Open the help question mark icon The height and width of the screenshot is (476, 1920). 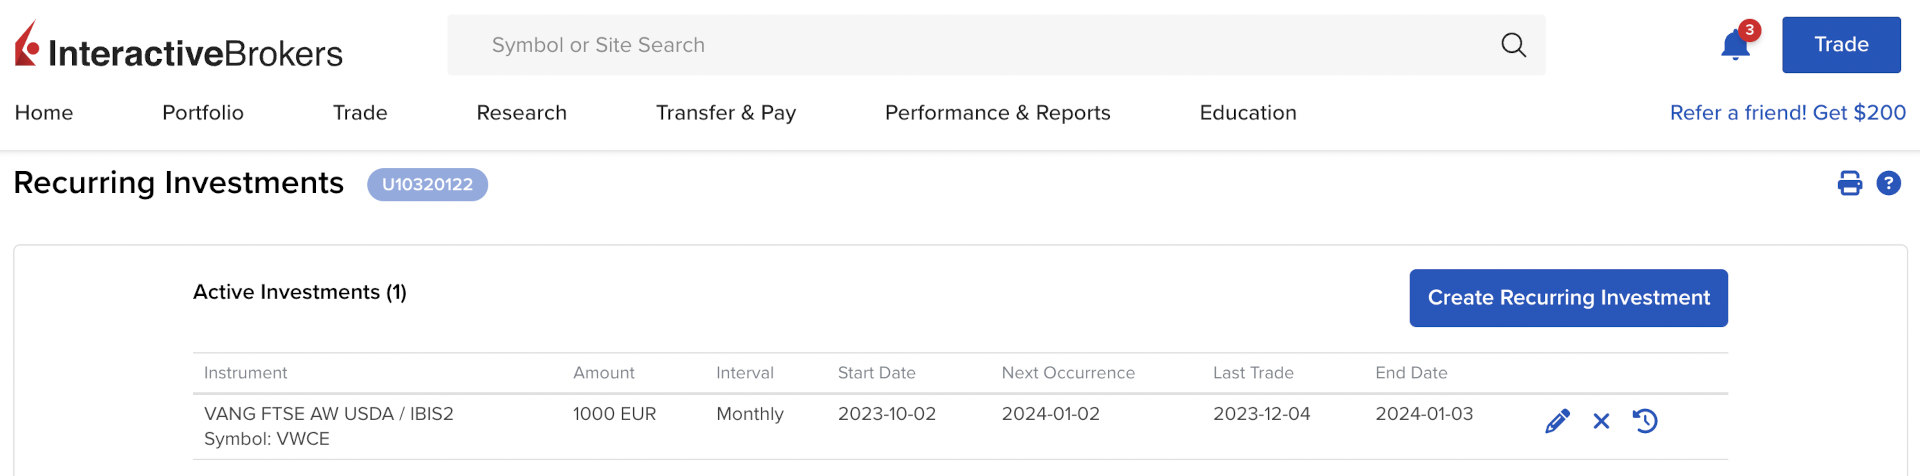(x=1888, y=184)
